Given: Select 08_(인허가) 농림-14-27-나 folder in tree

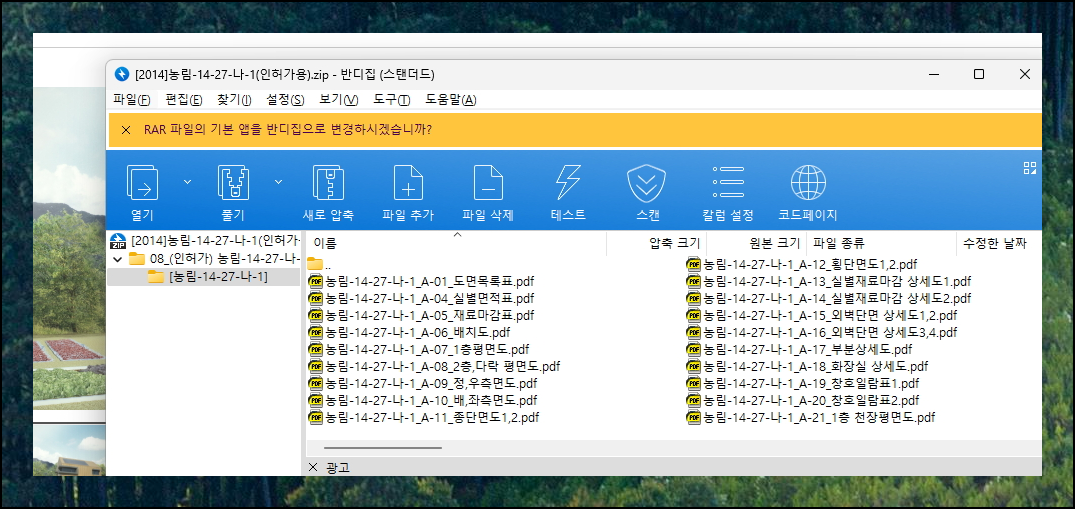Looking at the screenshot, I should coord(215,259).
